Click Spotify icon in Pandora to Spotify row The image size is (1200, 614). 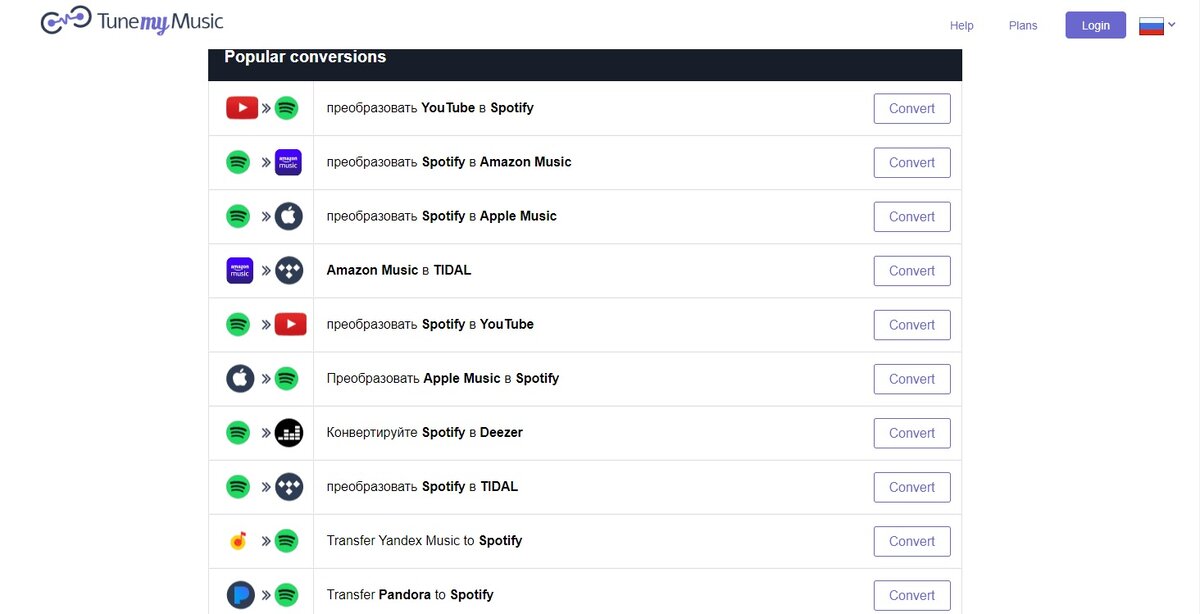pos(287,594)
